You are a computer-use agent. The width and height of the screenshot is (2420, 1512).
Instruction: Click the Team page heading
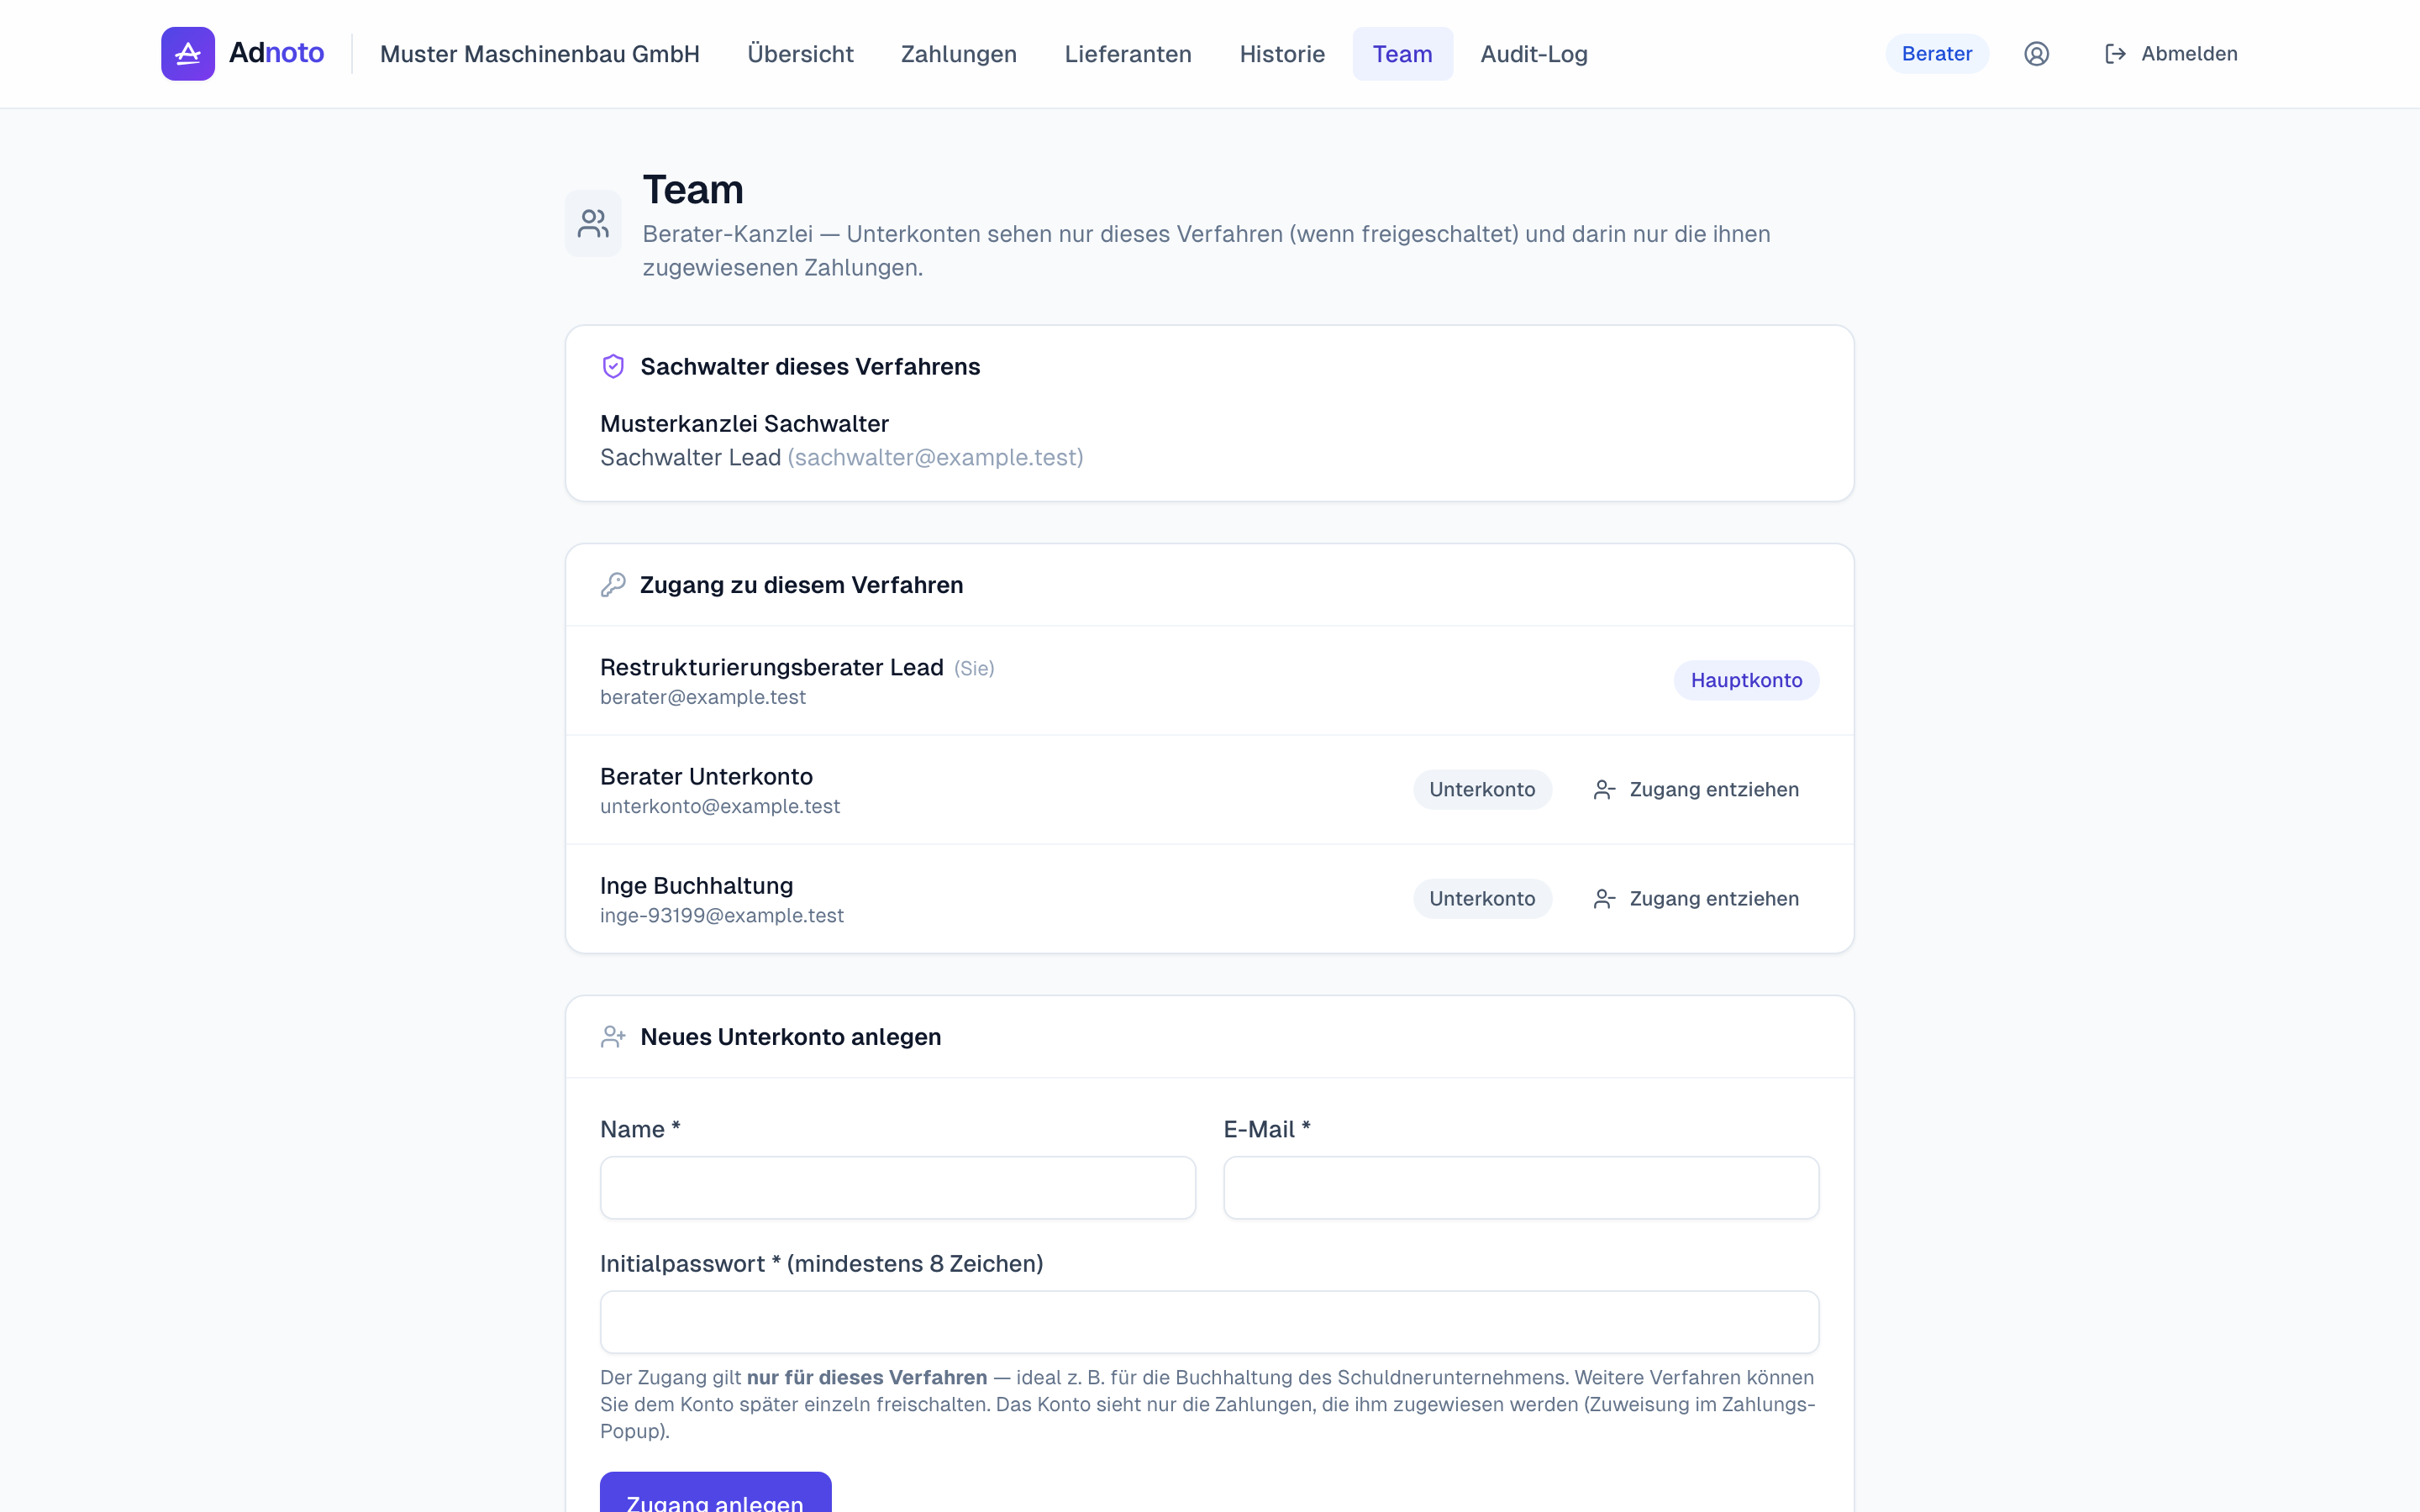click(693, 190)
